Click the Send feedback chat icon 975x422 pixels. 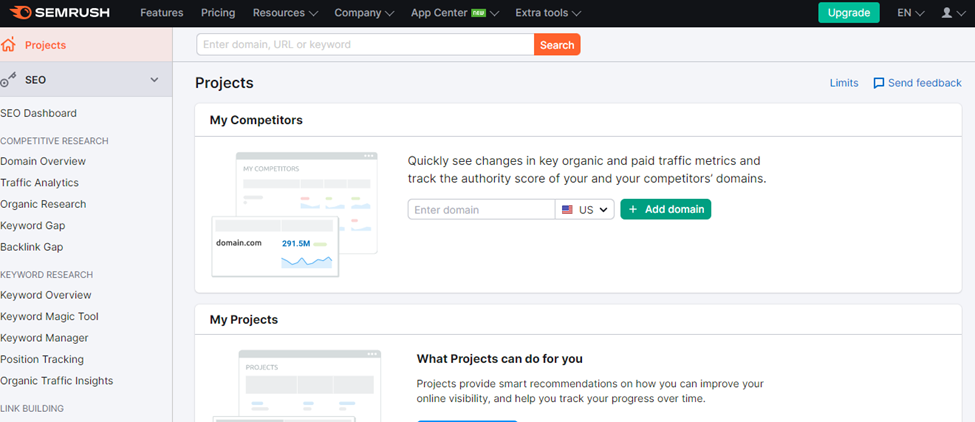pyautogui.click(x=879, y=83)
